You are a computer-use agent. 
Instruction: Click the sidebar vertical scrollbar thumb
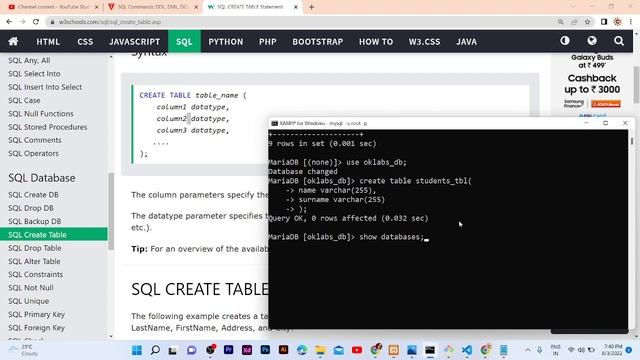click(111, 211)
